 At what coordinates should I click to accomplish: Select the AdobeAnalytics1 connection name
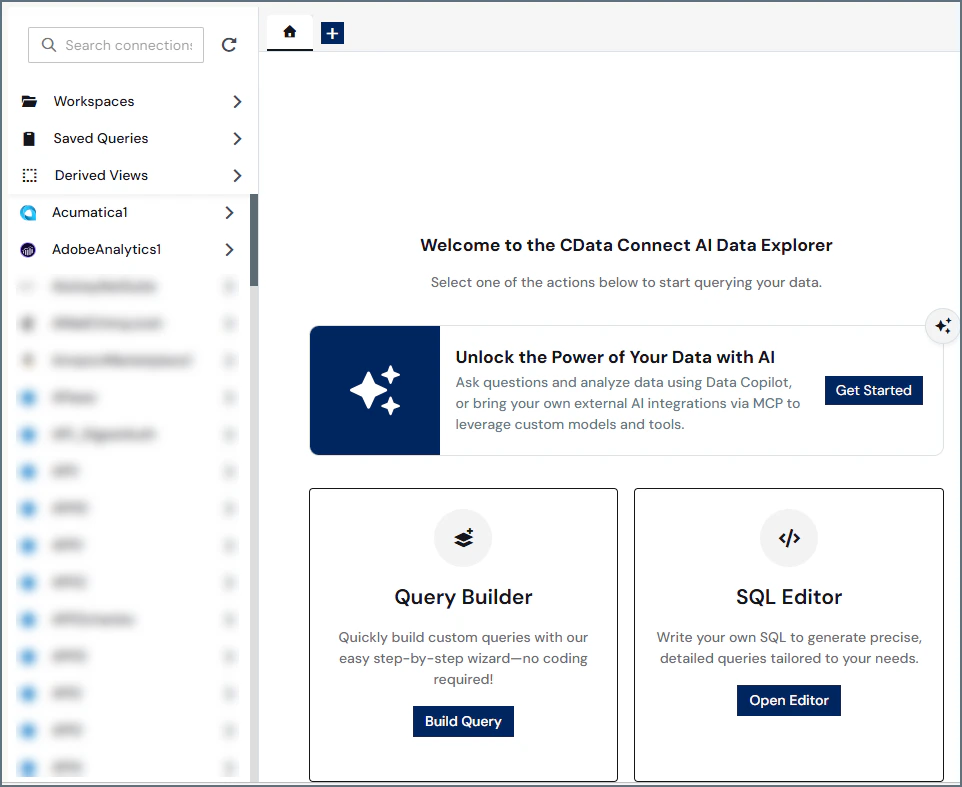[x=106, y=249]
